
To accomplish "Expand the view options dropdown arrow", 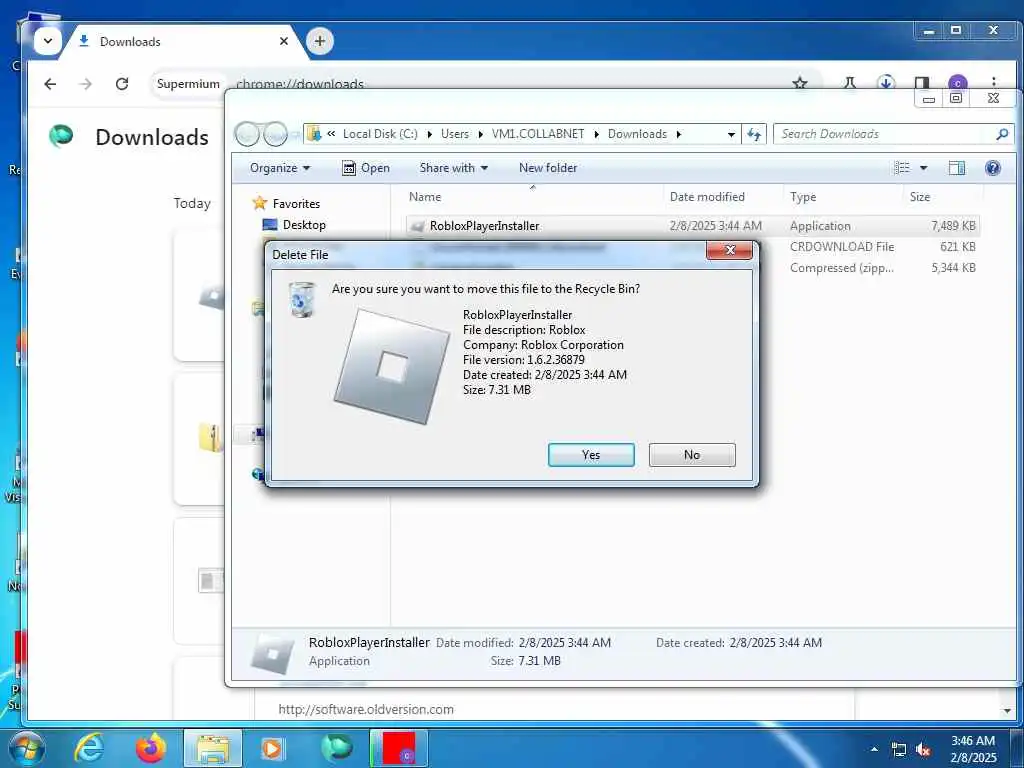I will (x=923, y=168).
